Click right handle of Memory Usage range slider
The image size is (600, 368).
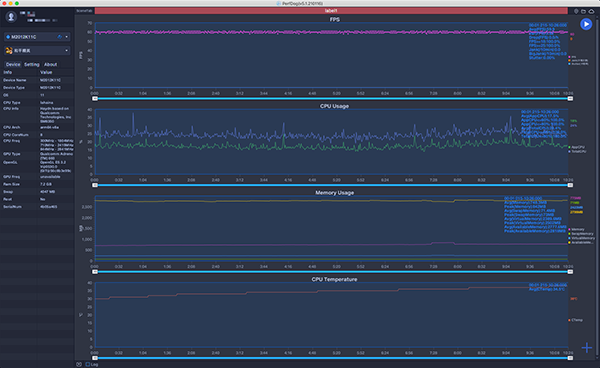(570, 272)
